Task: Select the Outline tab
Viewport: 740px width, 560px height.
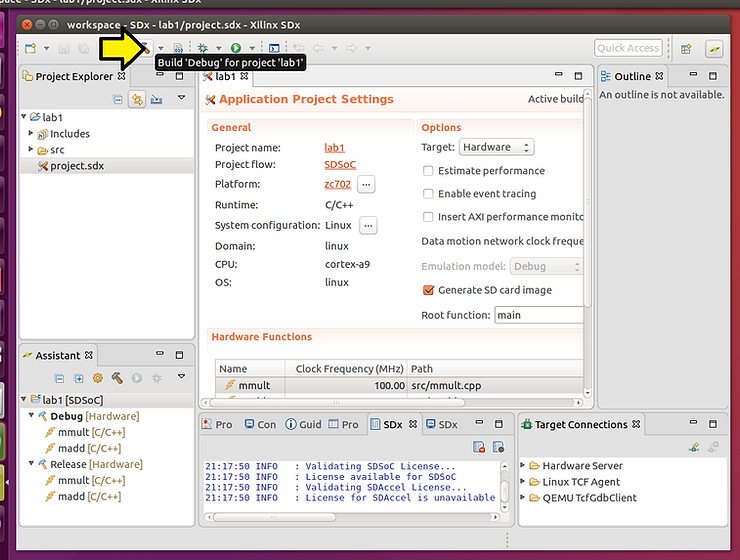Action: pos(631,76)
